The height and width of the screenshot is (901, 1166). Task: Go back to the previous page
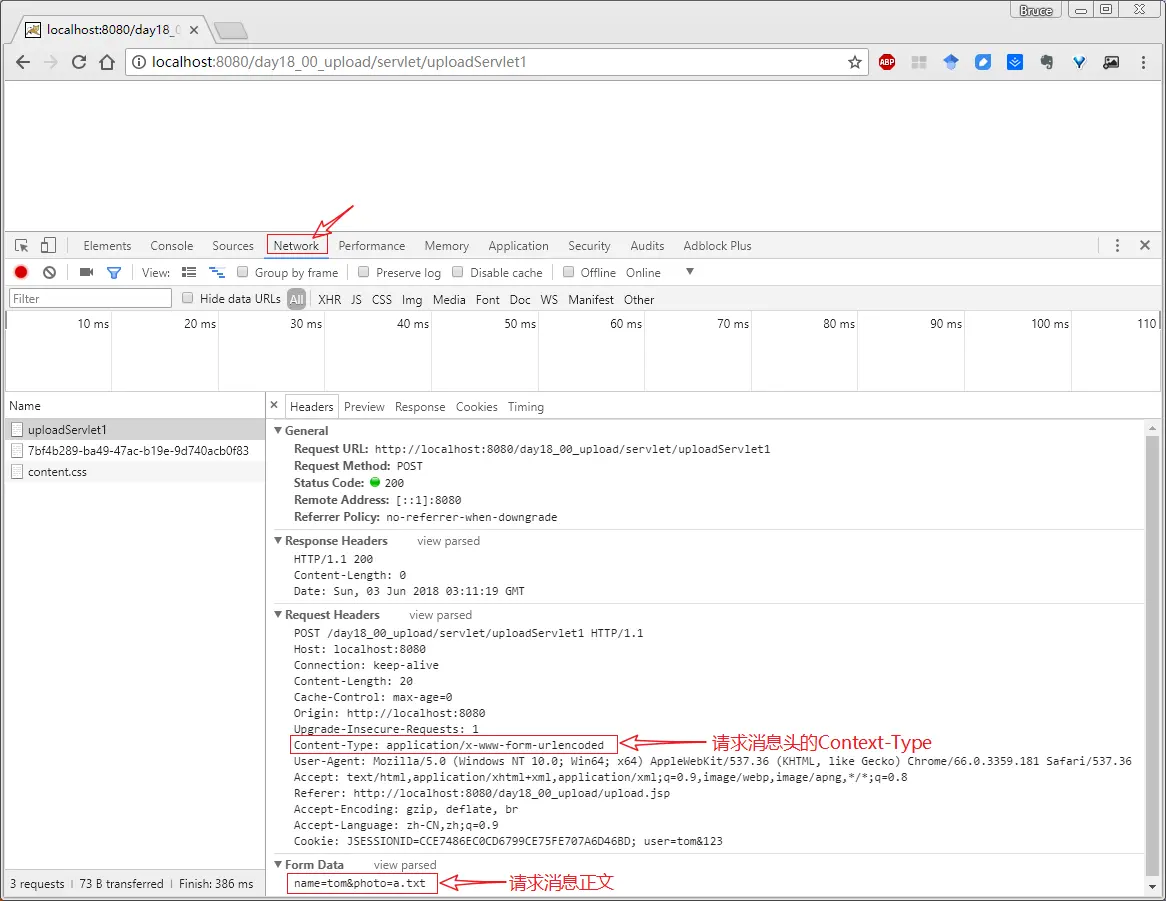[x=23, y=62]
